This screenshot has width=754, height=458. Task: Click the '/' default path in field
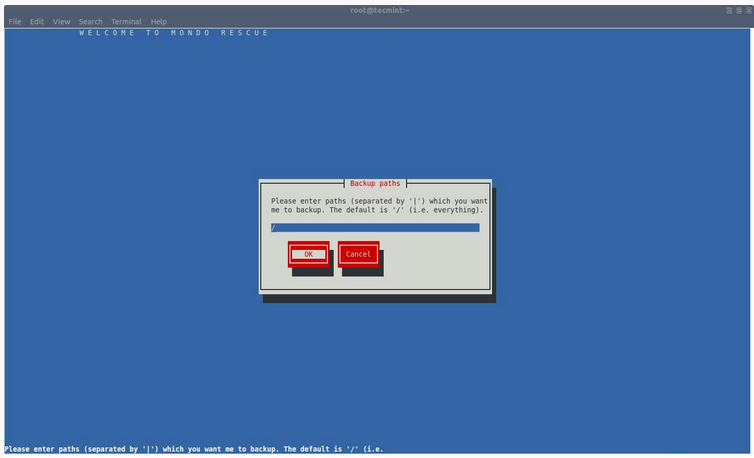coord(273,228)
